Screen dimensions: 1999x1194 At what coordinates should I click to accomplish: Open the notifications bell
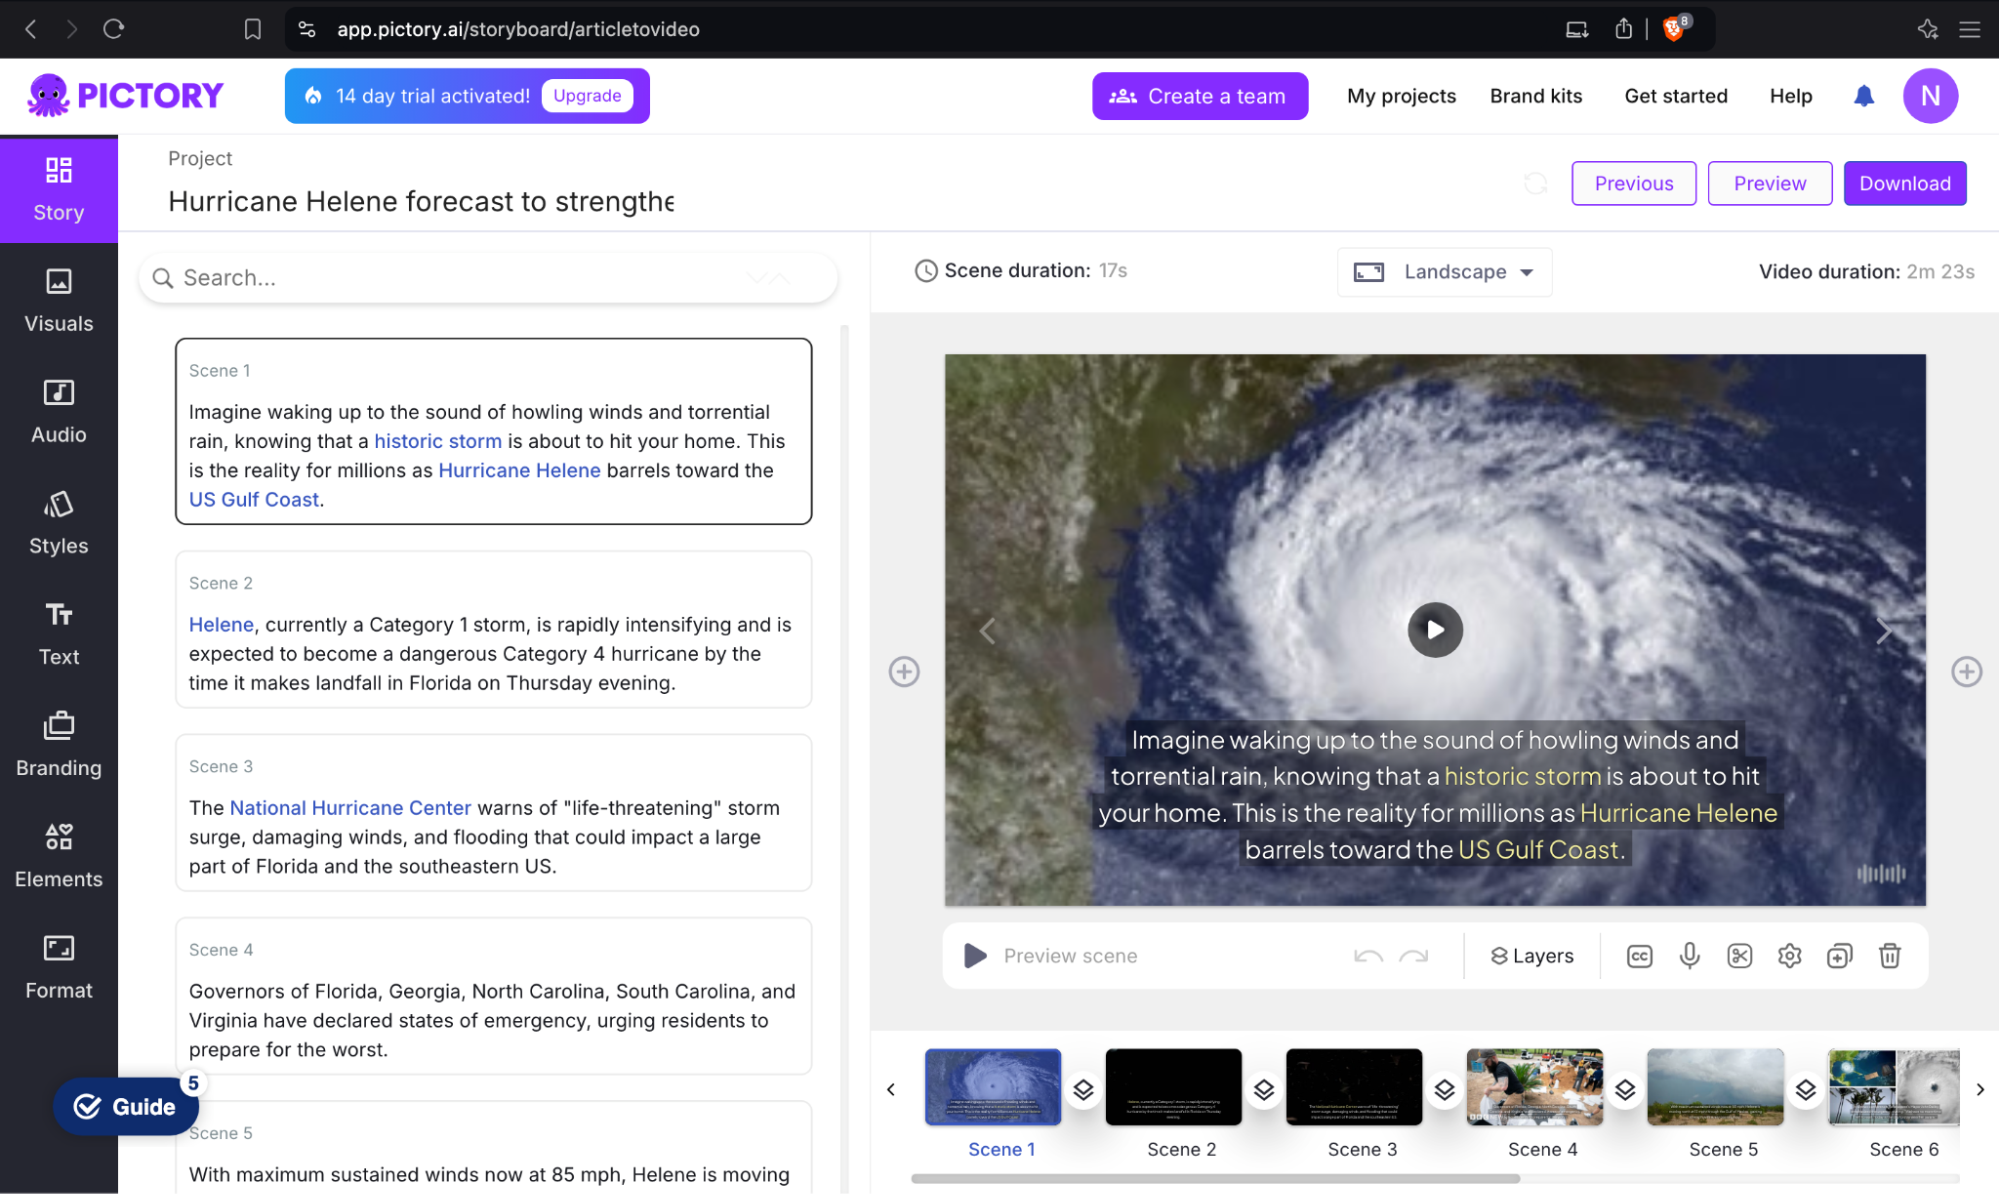coord(1864,96)
